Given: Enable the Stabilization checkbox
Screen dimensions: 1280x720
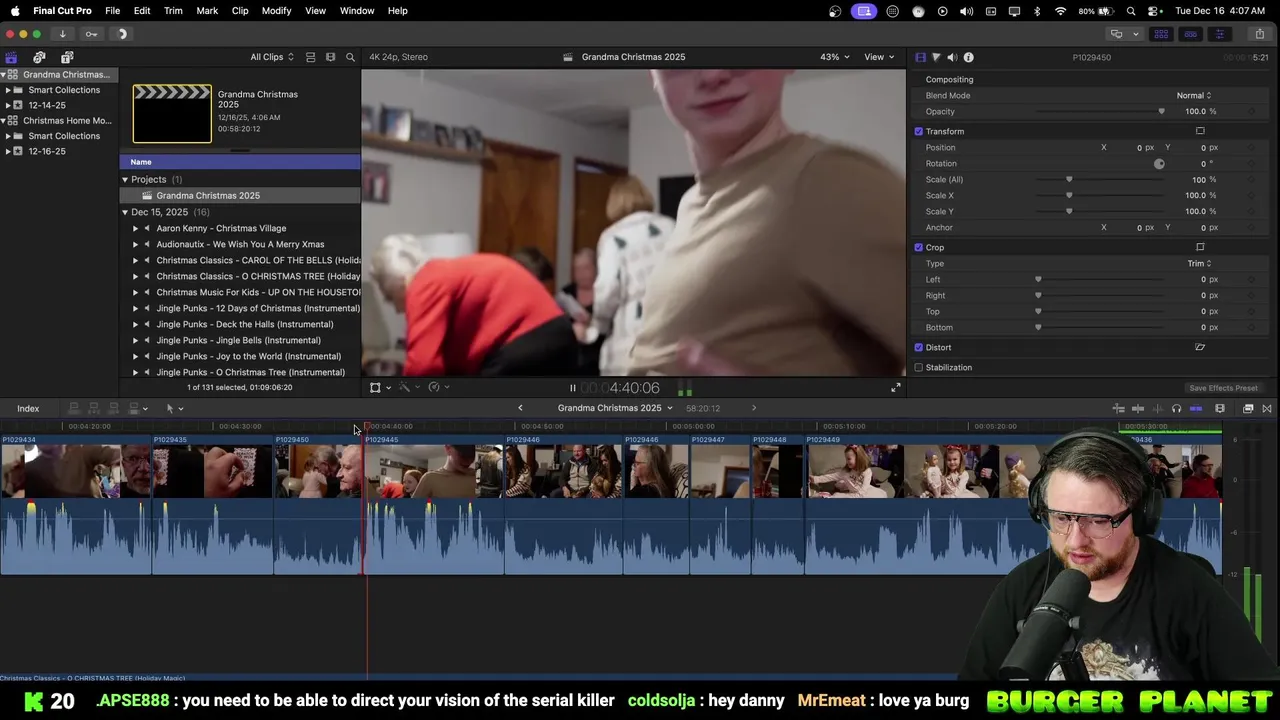Looking at the screenshot, I should click(918, 367).
